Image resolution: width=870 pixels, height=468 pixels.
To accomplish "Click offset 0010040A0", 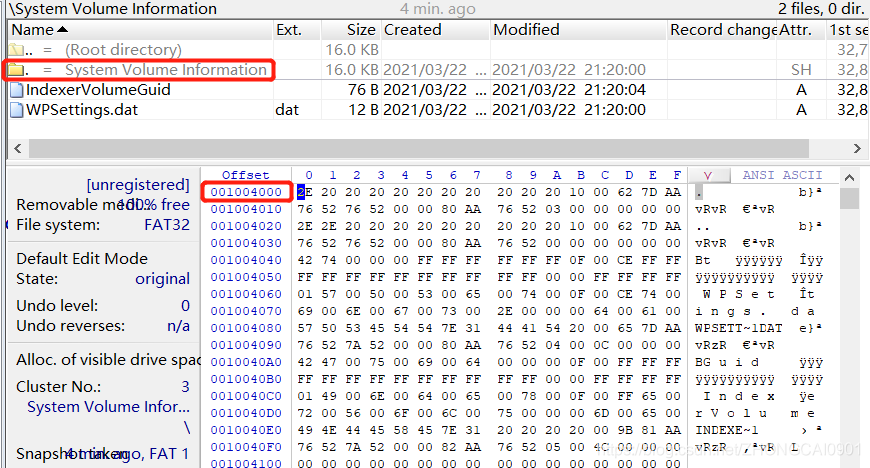I will pyautogui.click(x=246, y=362).
